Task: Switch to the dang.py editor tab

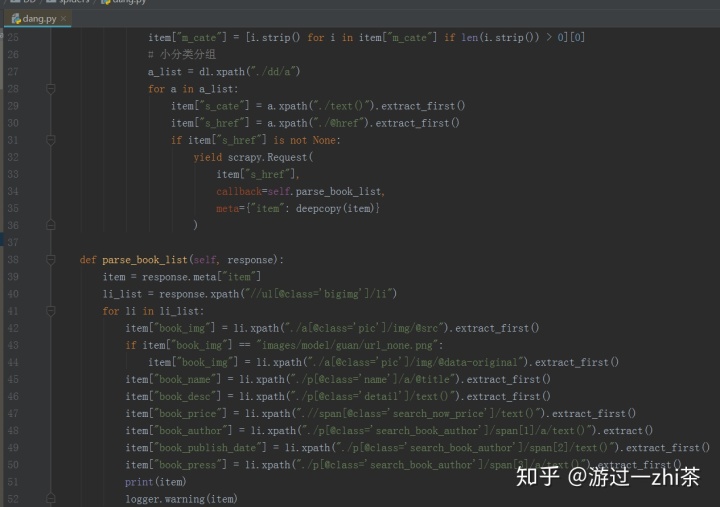Action: 39,19
